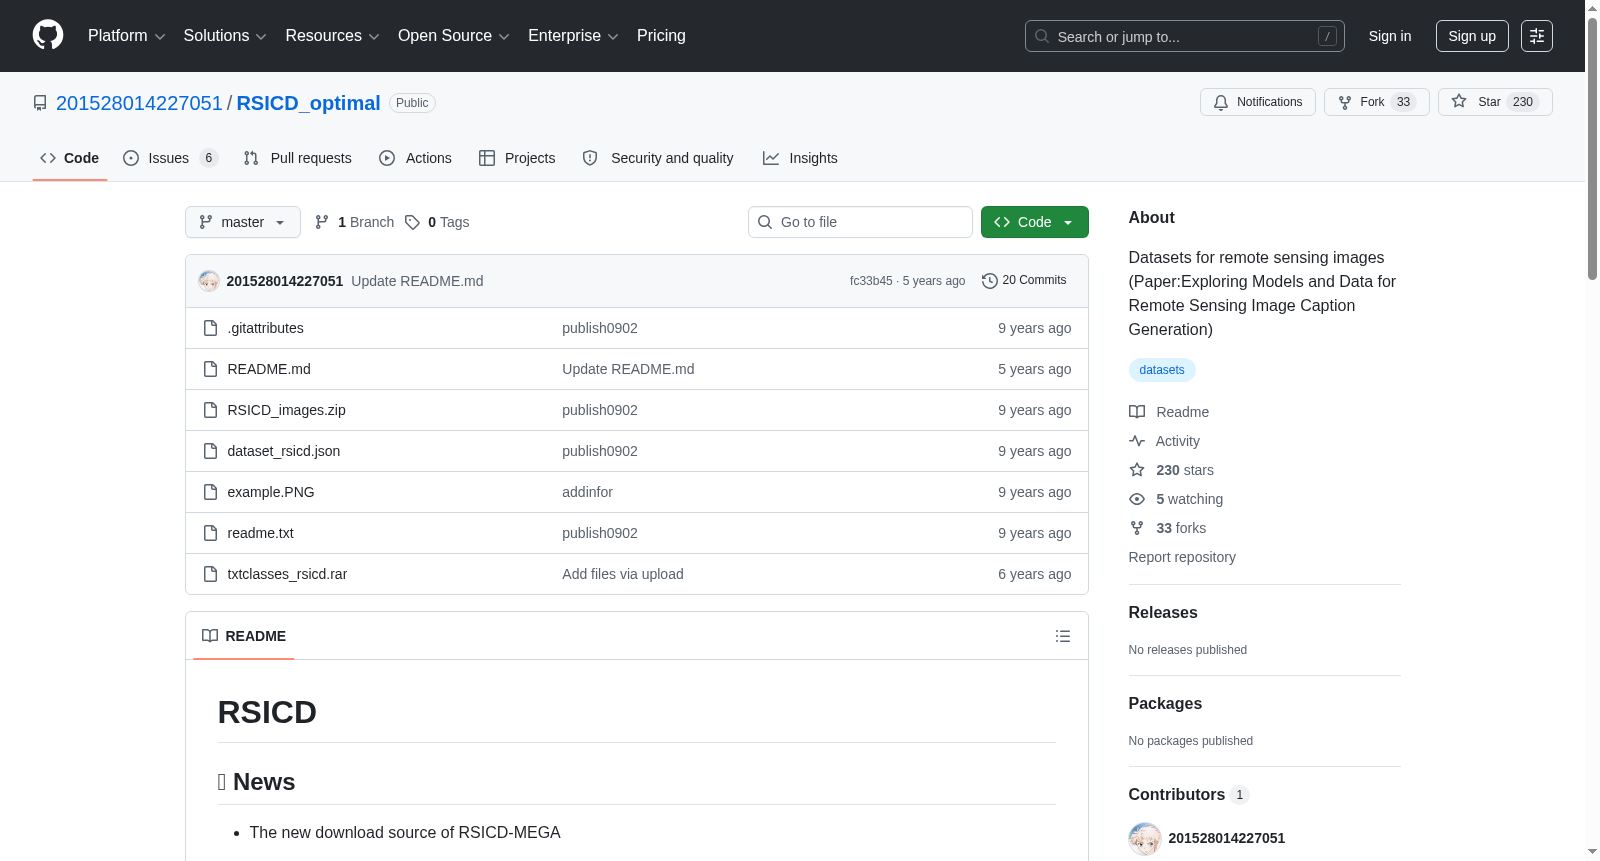Click file icon beside README.md
Image resolution: width=1600 pixels, height=861 pixels.
click(x=210, y=369)
